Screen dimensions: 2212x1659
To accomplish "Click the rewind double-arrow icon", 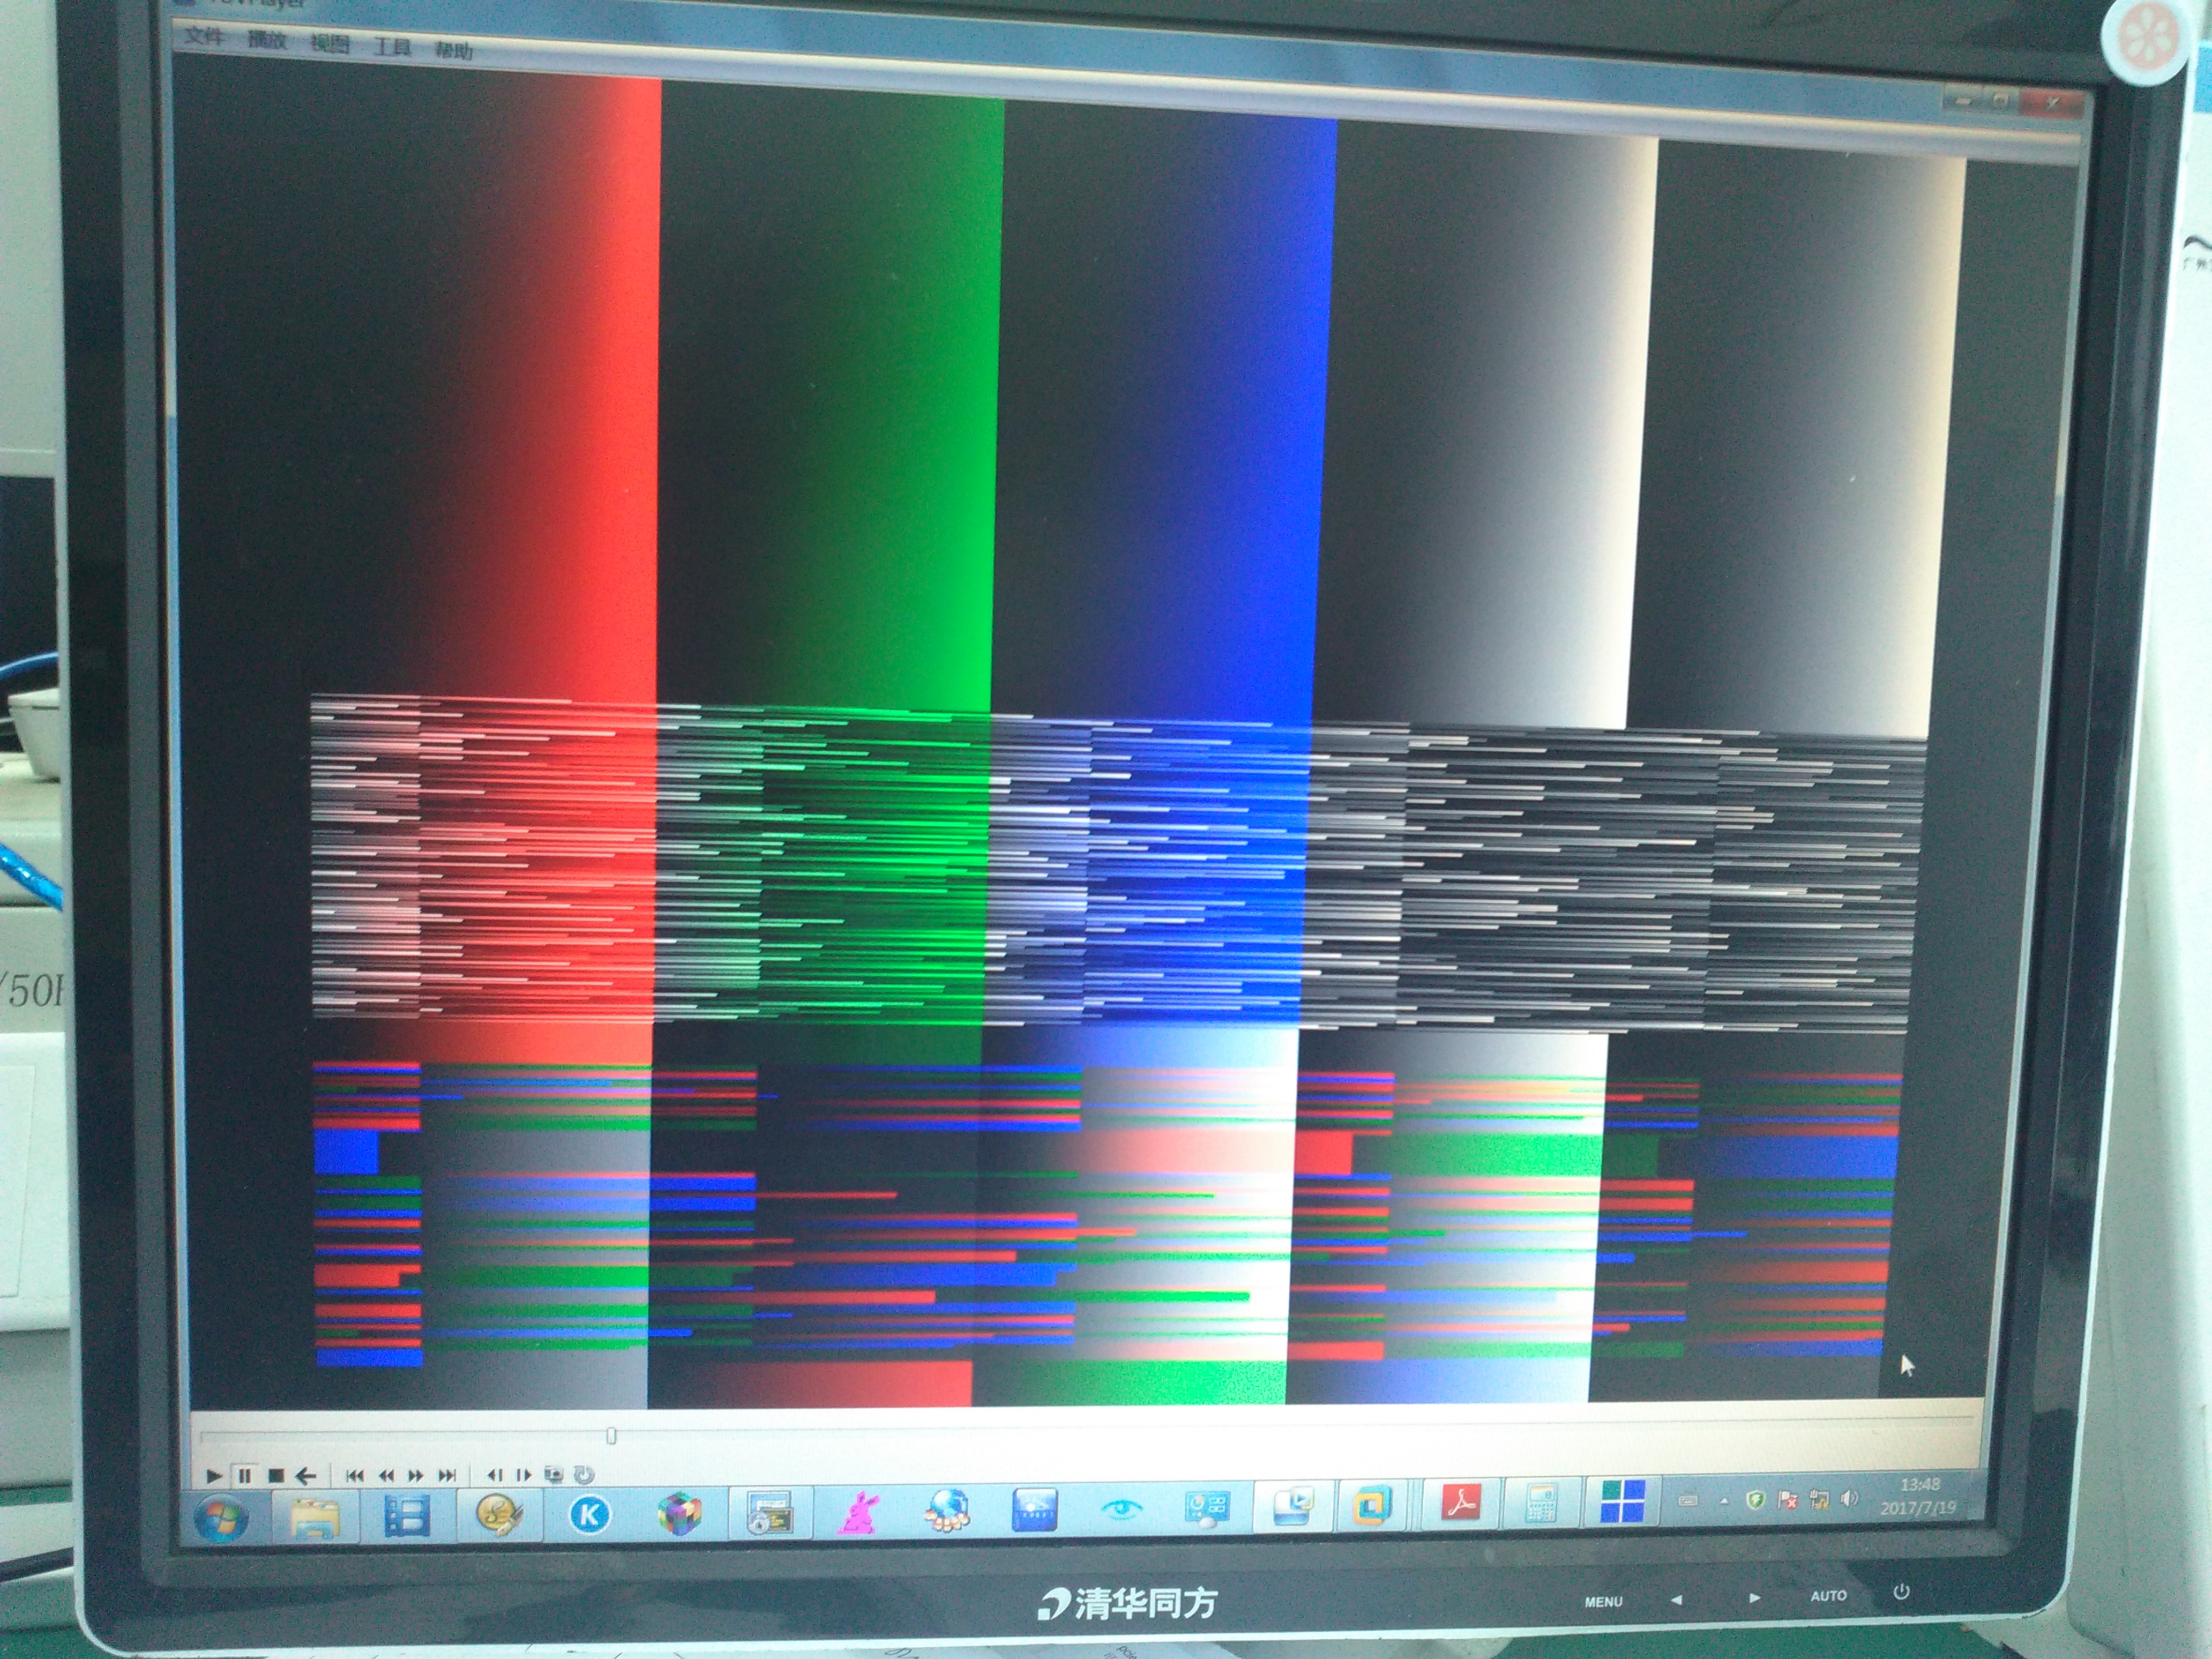I will tap(386, 1475).
